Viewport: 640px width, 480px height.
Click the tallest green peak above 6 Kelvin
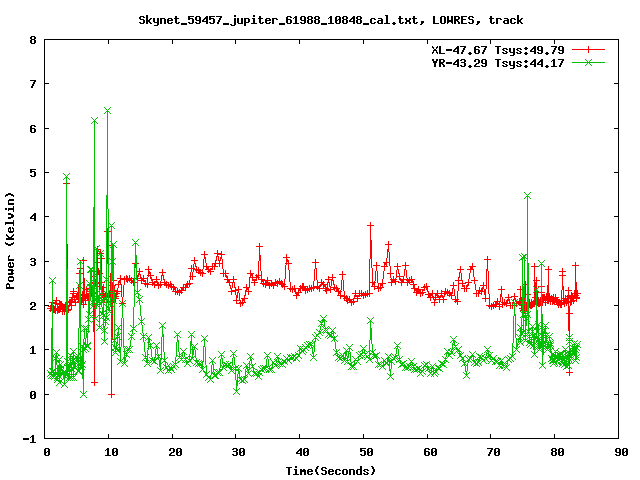[x=107, y=111]
